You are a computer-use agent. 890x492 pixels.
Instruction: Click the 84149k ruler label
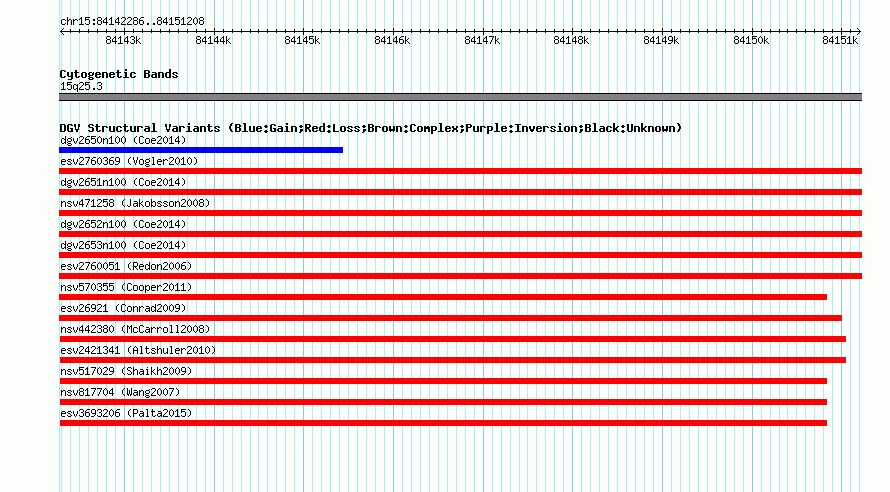661,40
